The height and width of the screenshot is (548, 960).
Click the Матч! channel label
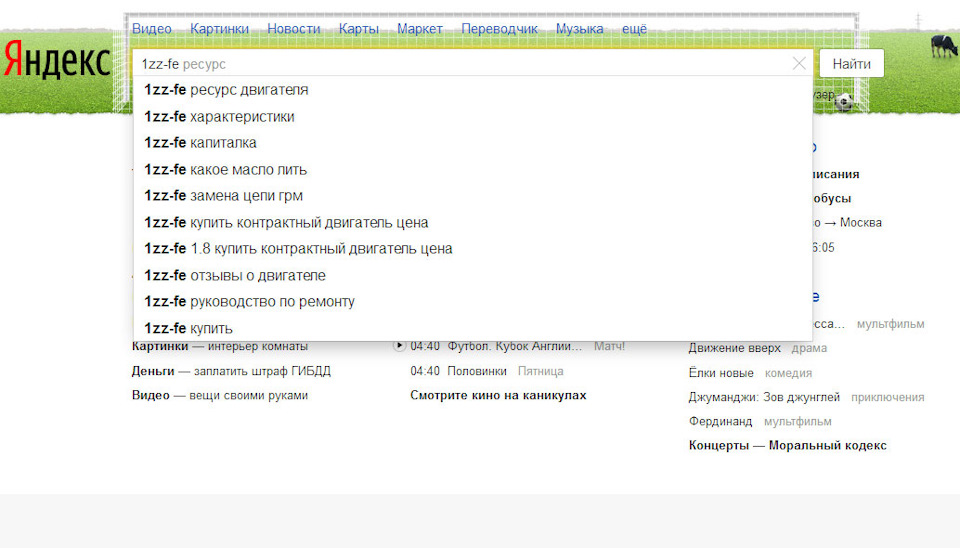coord(609,347)
